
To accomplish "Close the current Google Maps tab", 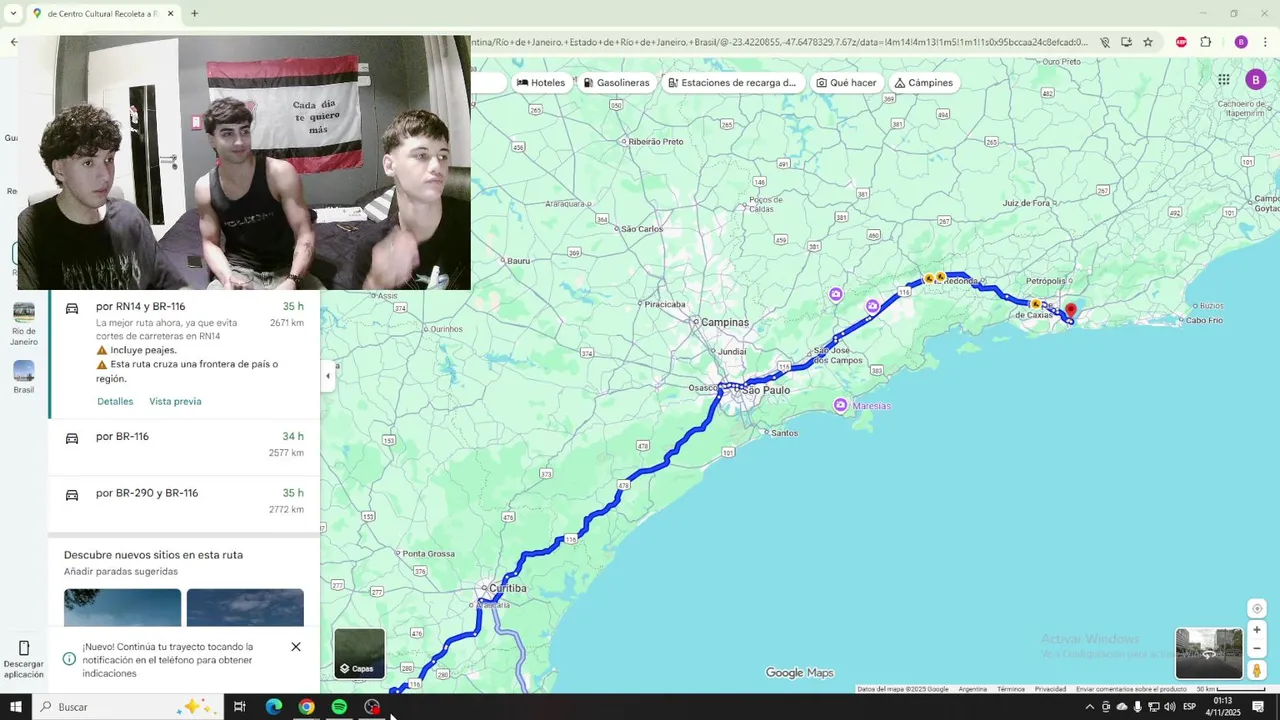I will click(170, 14).
